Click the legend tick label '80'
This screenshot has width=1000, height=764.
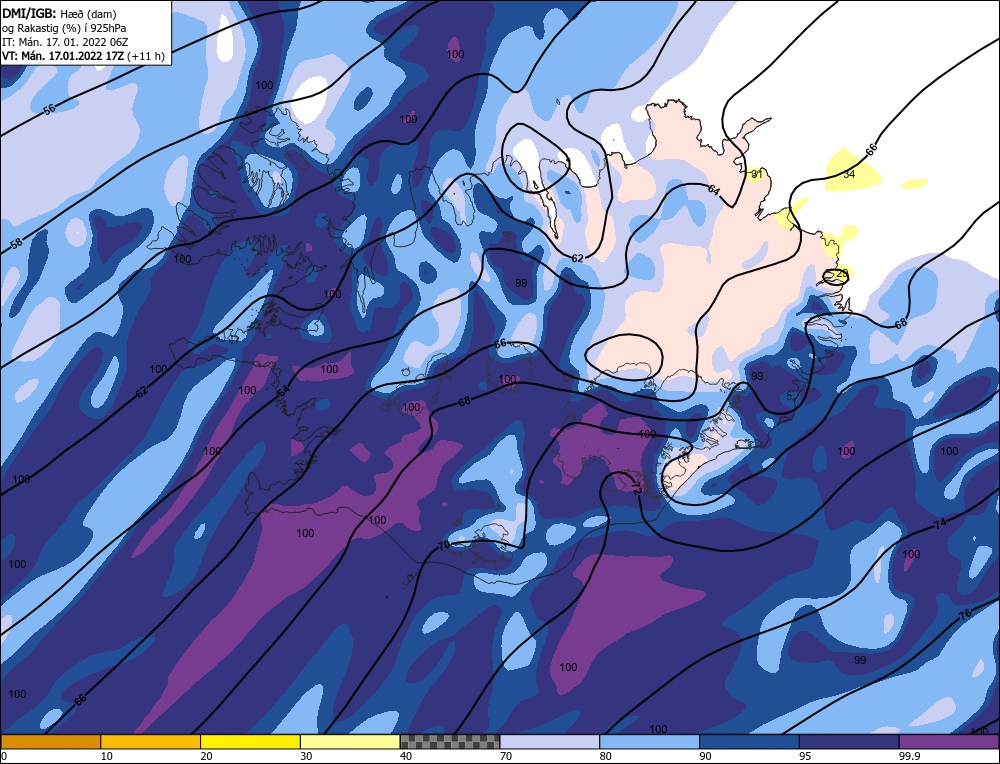click(x=606, y=756)
